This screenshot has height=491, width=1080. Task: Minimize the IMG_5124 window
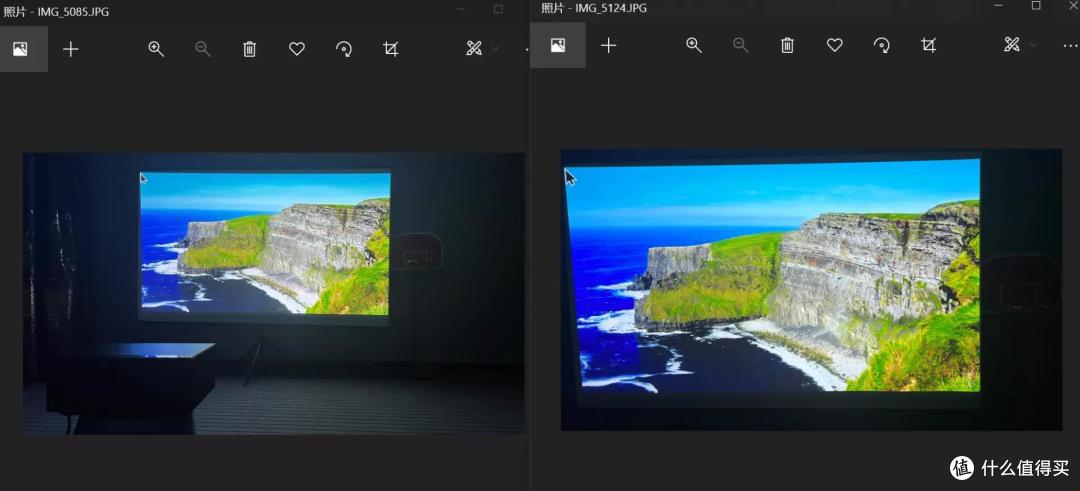click(x=999, y=6)
